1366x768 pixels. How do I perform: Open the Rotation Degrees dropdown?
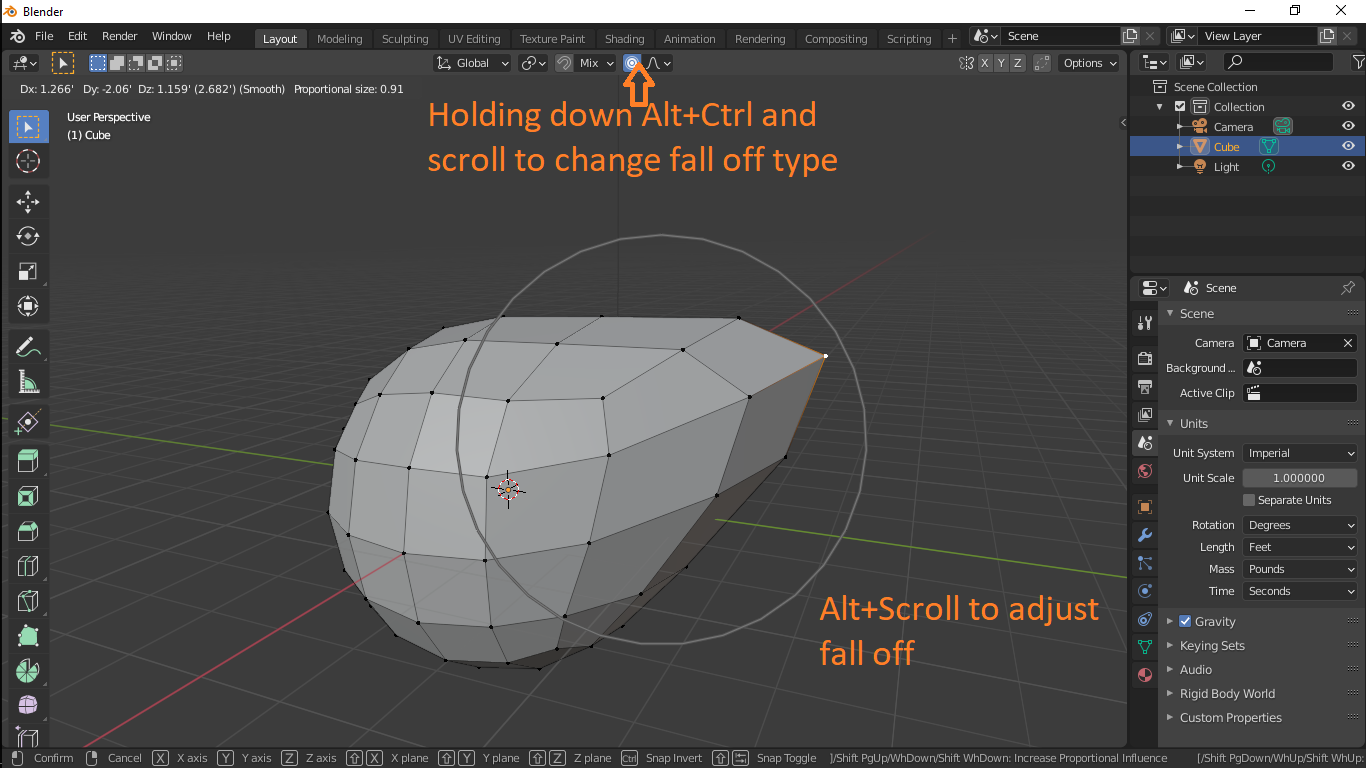click(x=1300, y=525)
